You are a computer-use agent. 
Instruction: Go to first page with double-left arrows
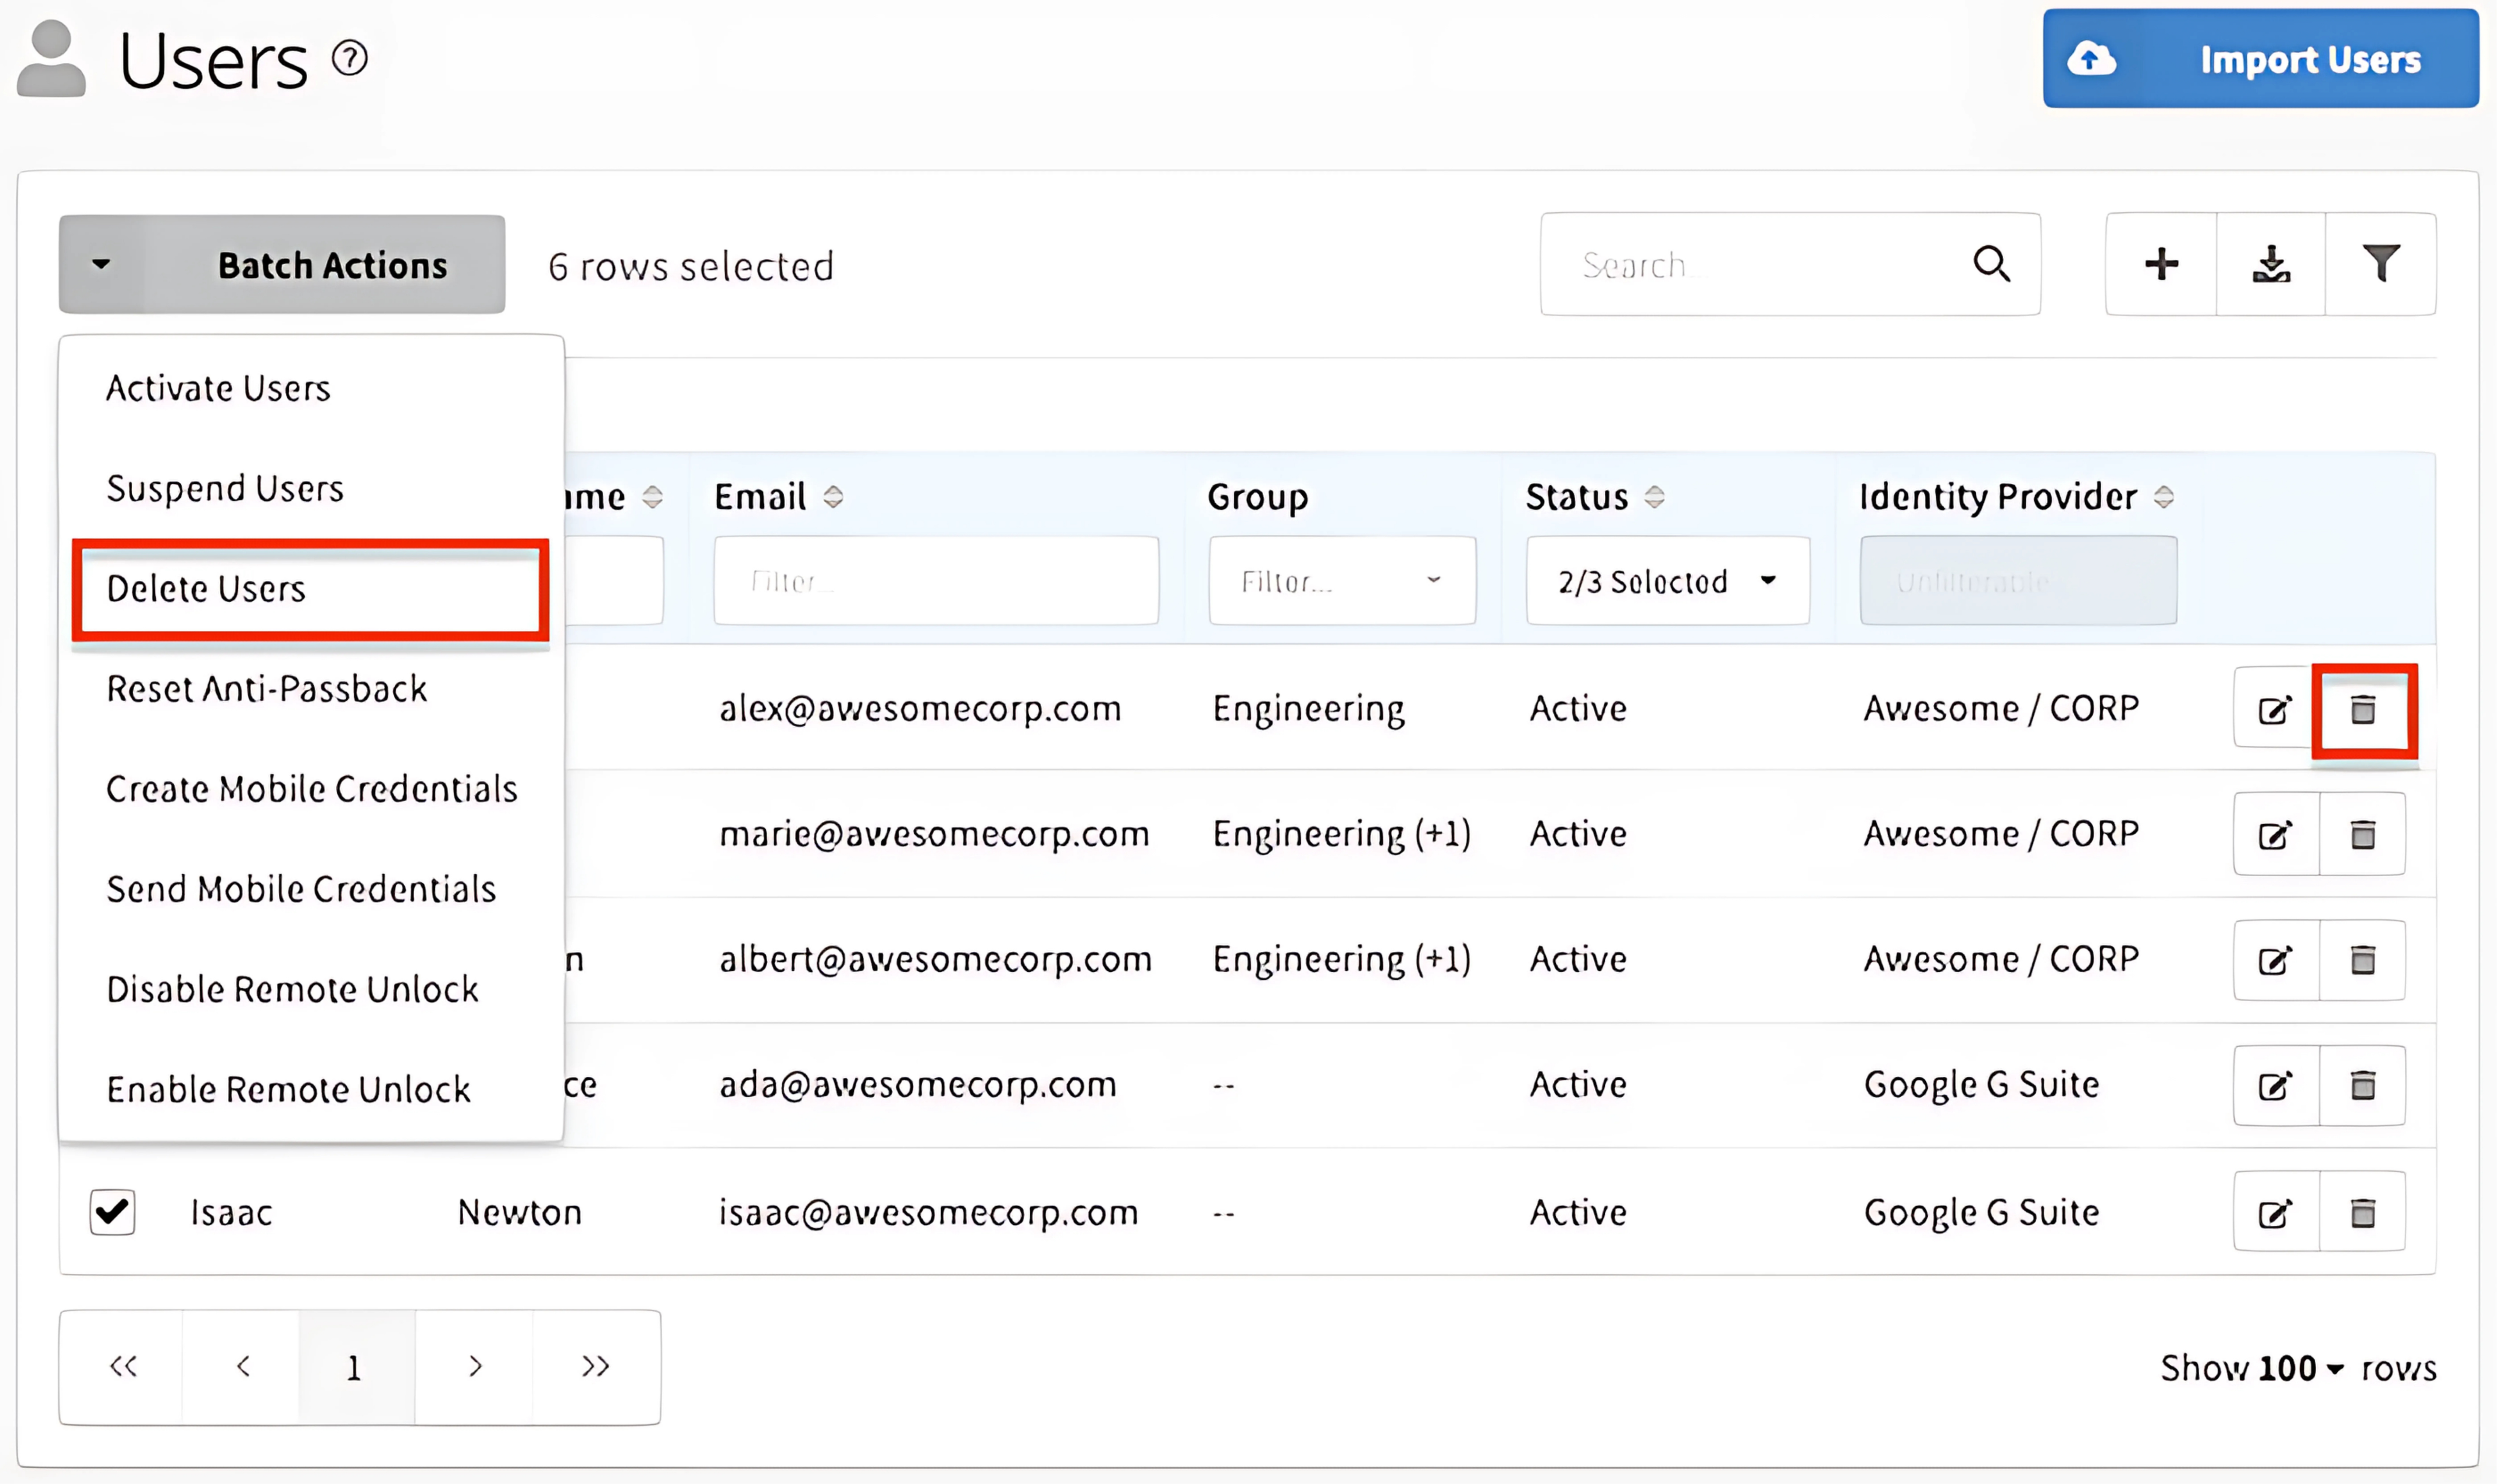122,1366
